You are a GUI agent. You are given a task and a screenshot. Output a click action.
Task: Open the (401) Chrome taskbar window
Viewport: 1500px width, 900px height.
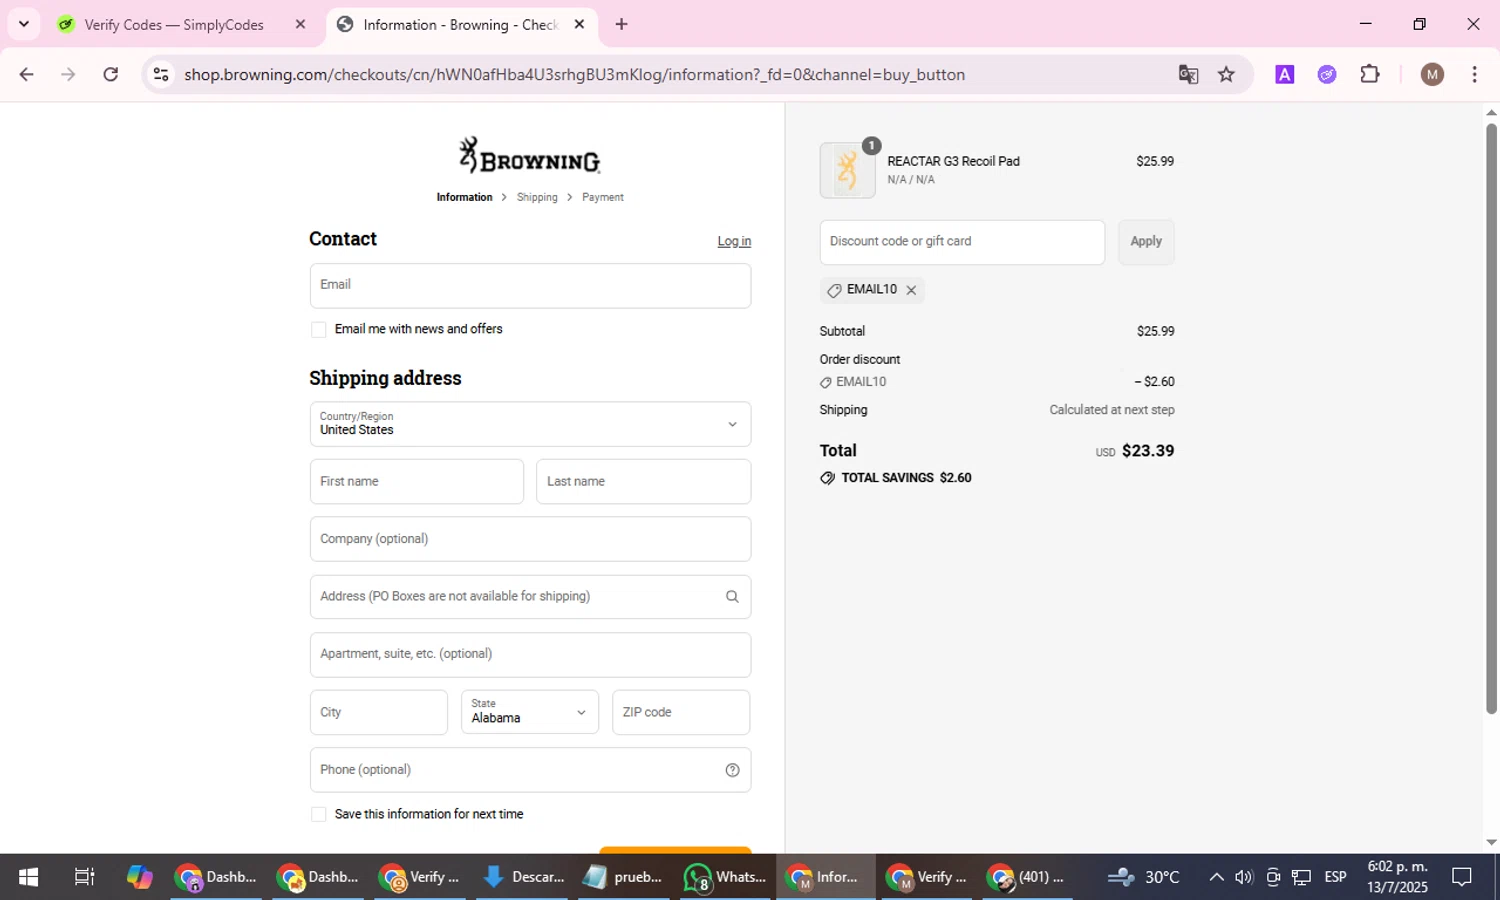pyautogui.click(x=1026, y=877)
